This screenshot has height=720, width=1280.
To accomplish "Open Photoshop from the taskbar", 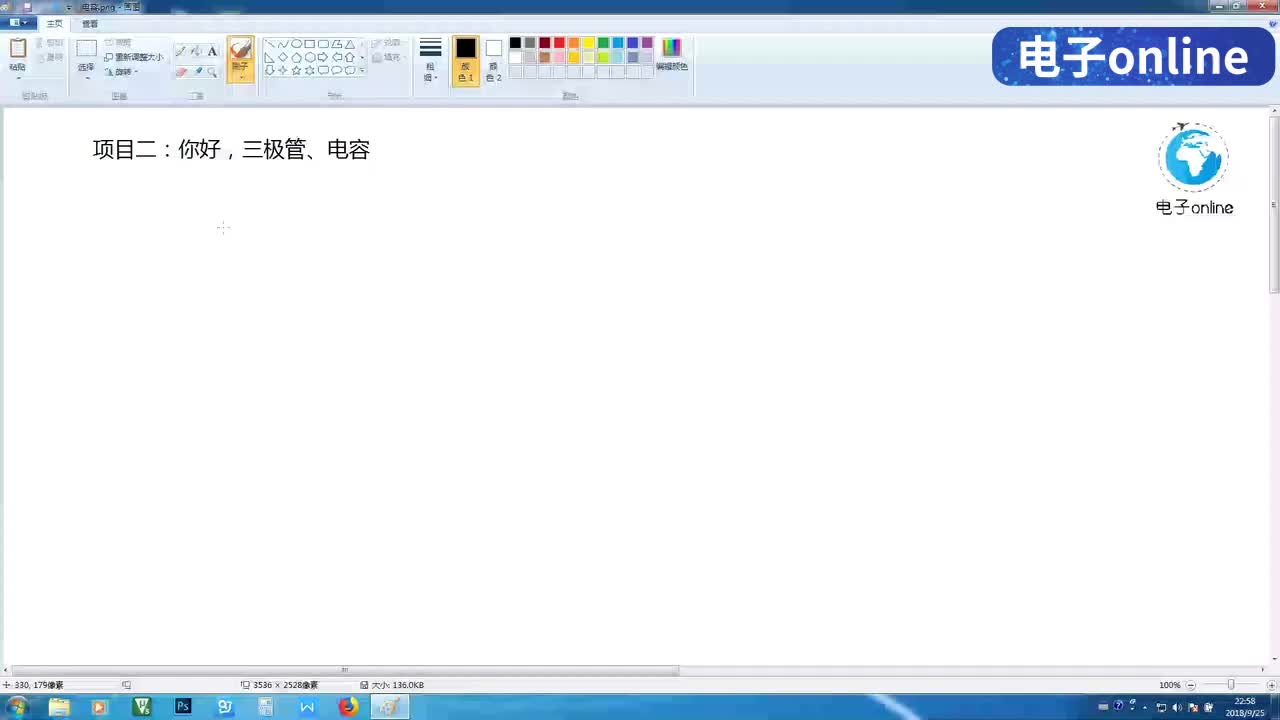I will coord(183,707).
